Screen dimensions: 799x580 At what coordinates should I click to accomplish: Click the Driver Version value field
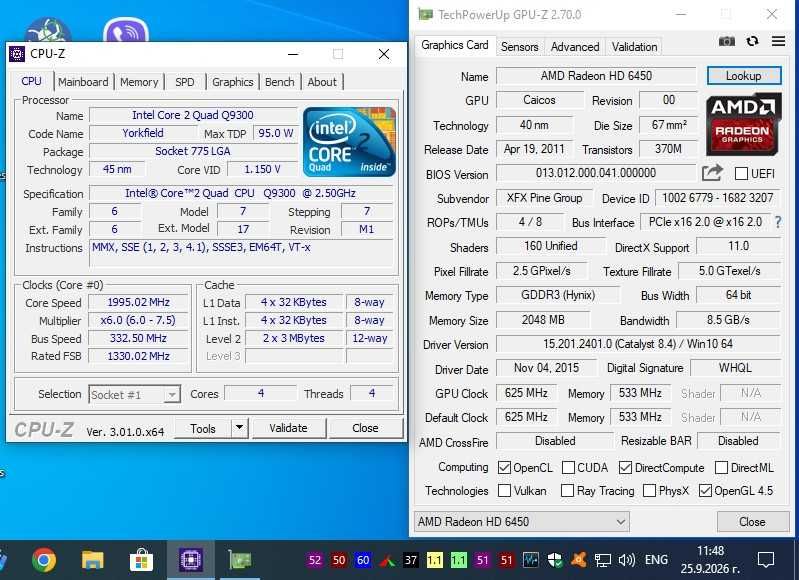pyautogui.click(x=638, y=344)
